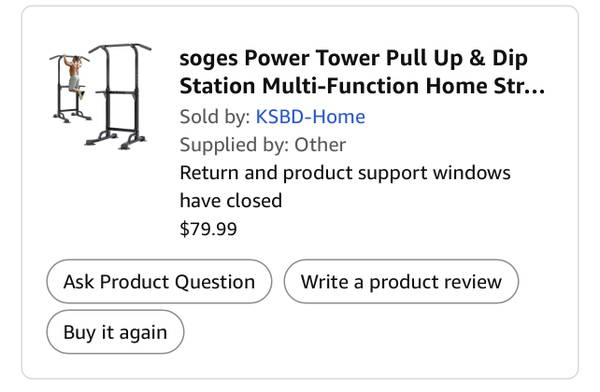Click the Sold by: label
This screenshot has width=600, height=392.
tap(215, 116)
